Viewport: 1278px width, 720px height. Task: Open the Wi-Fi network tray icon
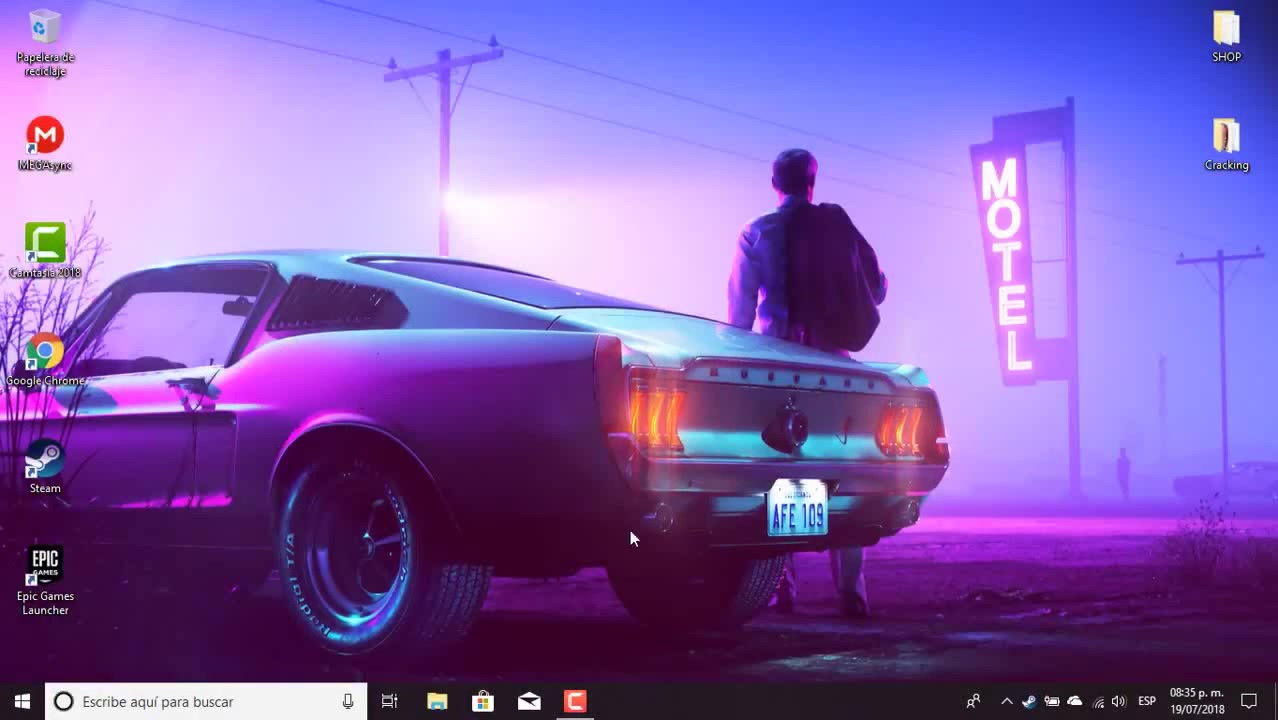(x=1098, y=701)
